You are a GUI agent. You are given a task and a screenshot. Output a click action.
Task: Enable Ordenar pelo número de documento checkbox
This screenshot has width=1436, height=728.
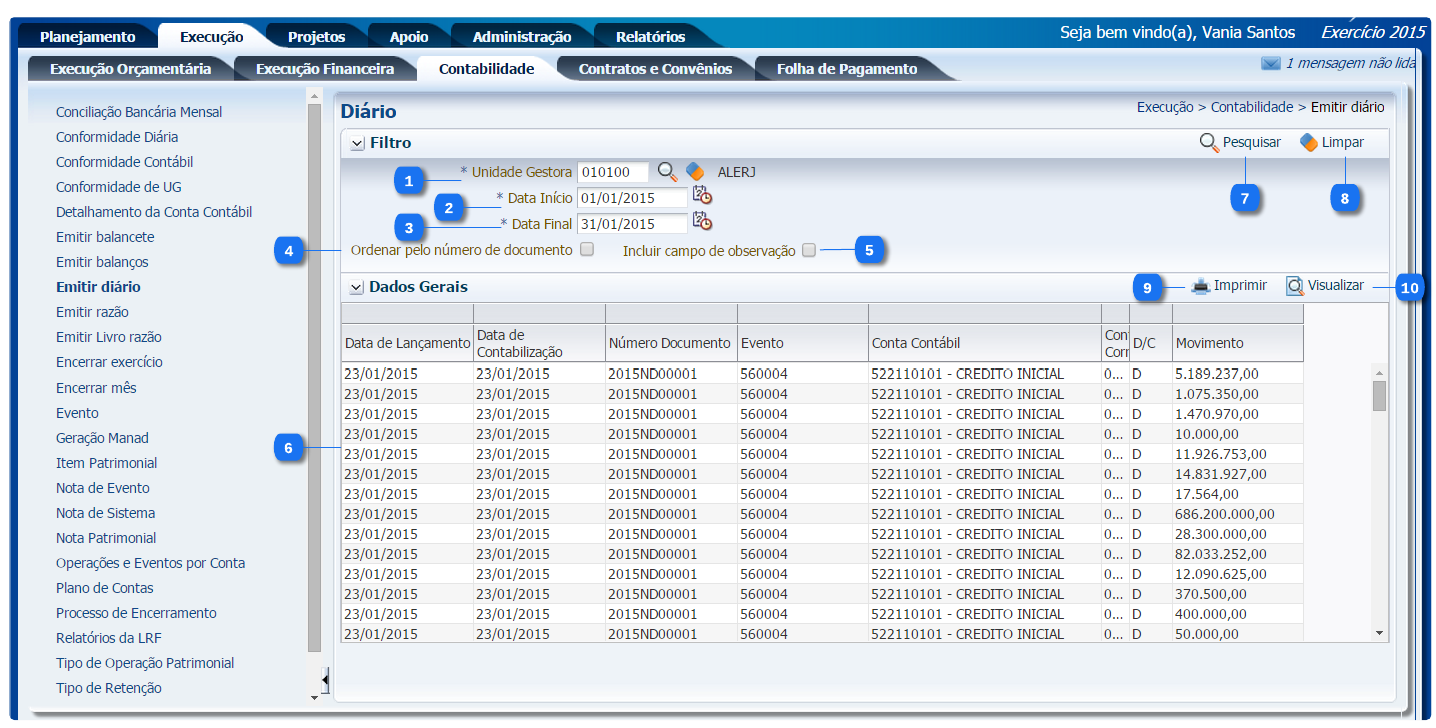(587, 249)
